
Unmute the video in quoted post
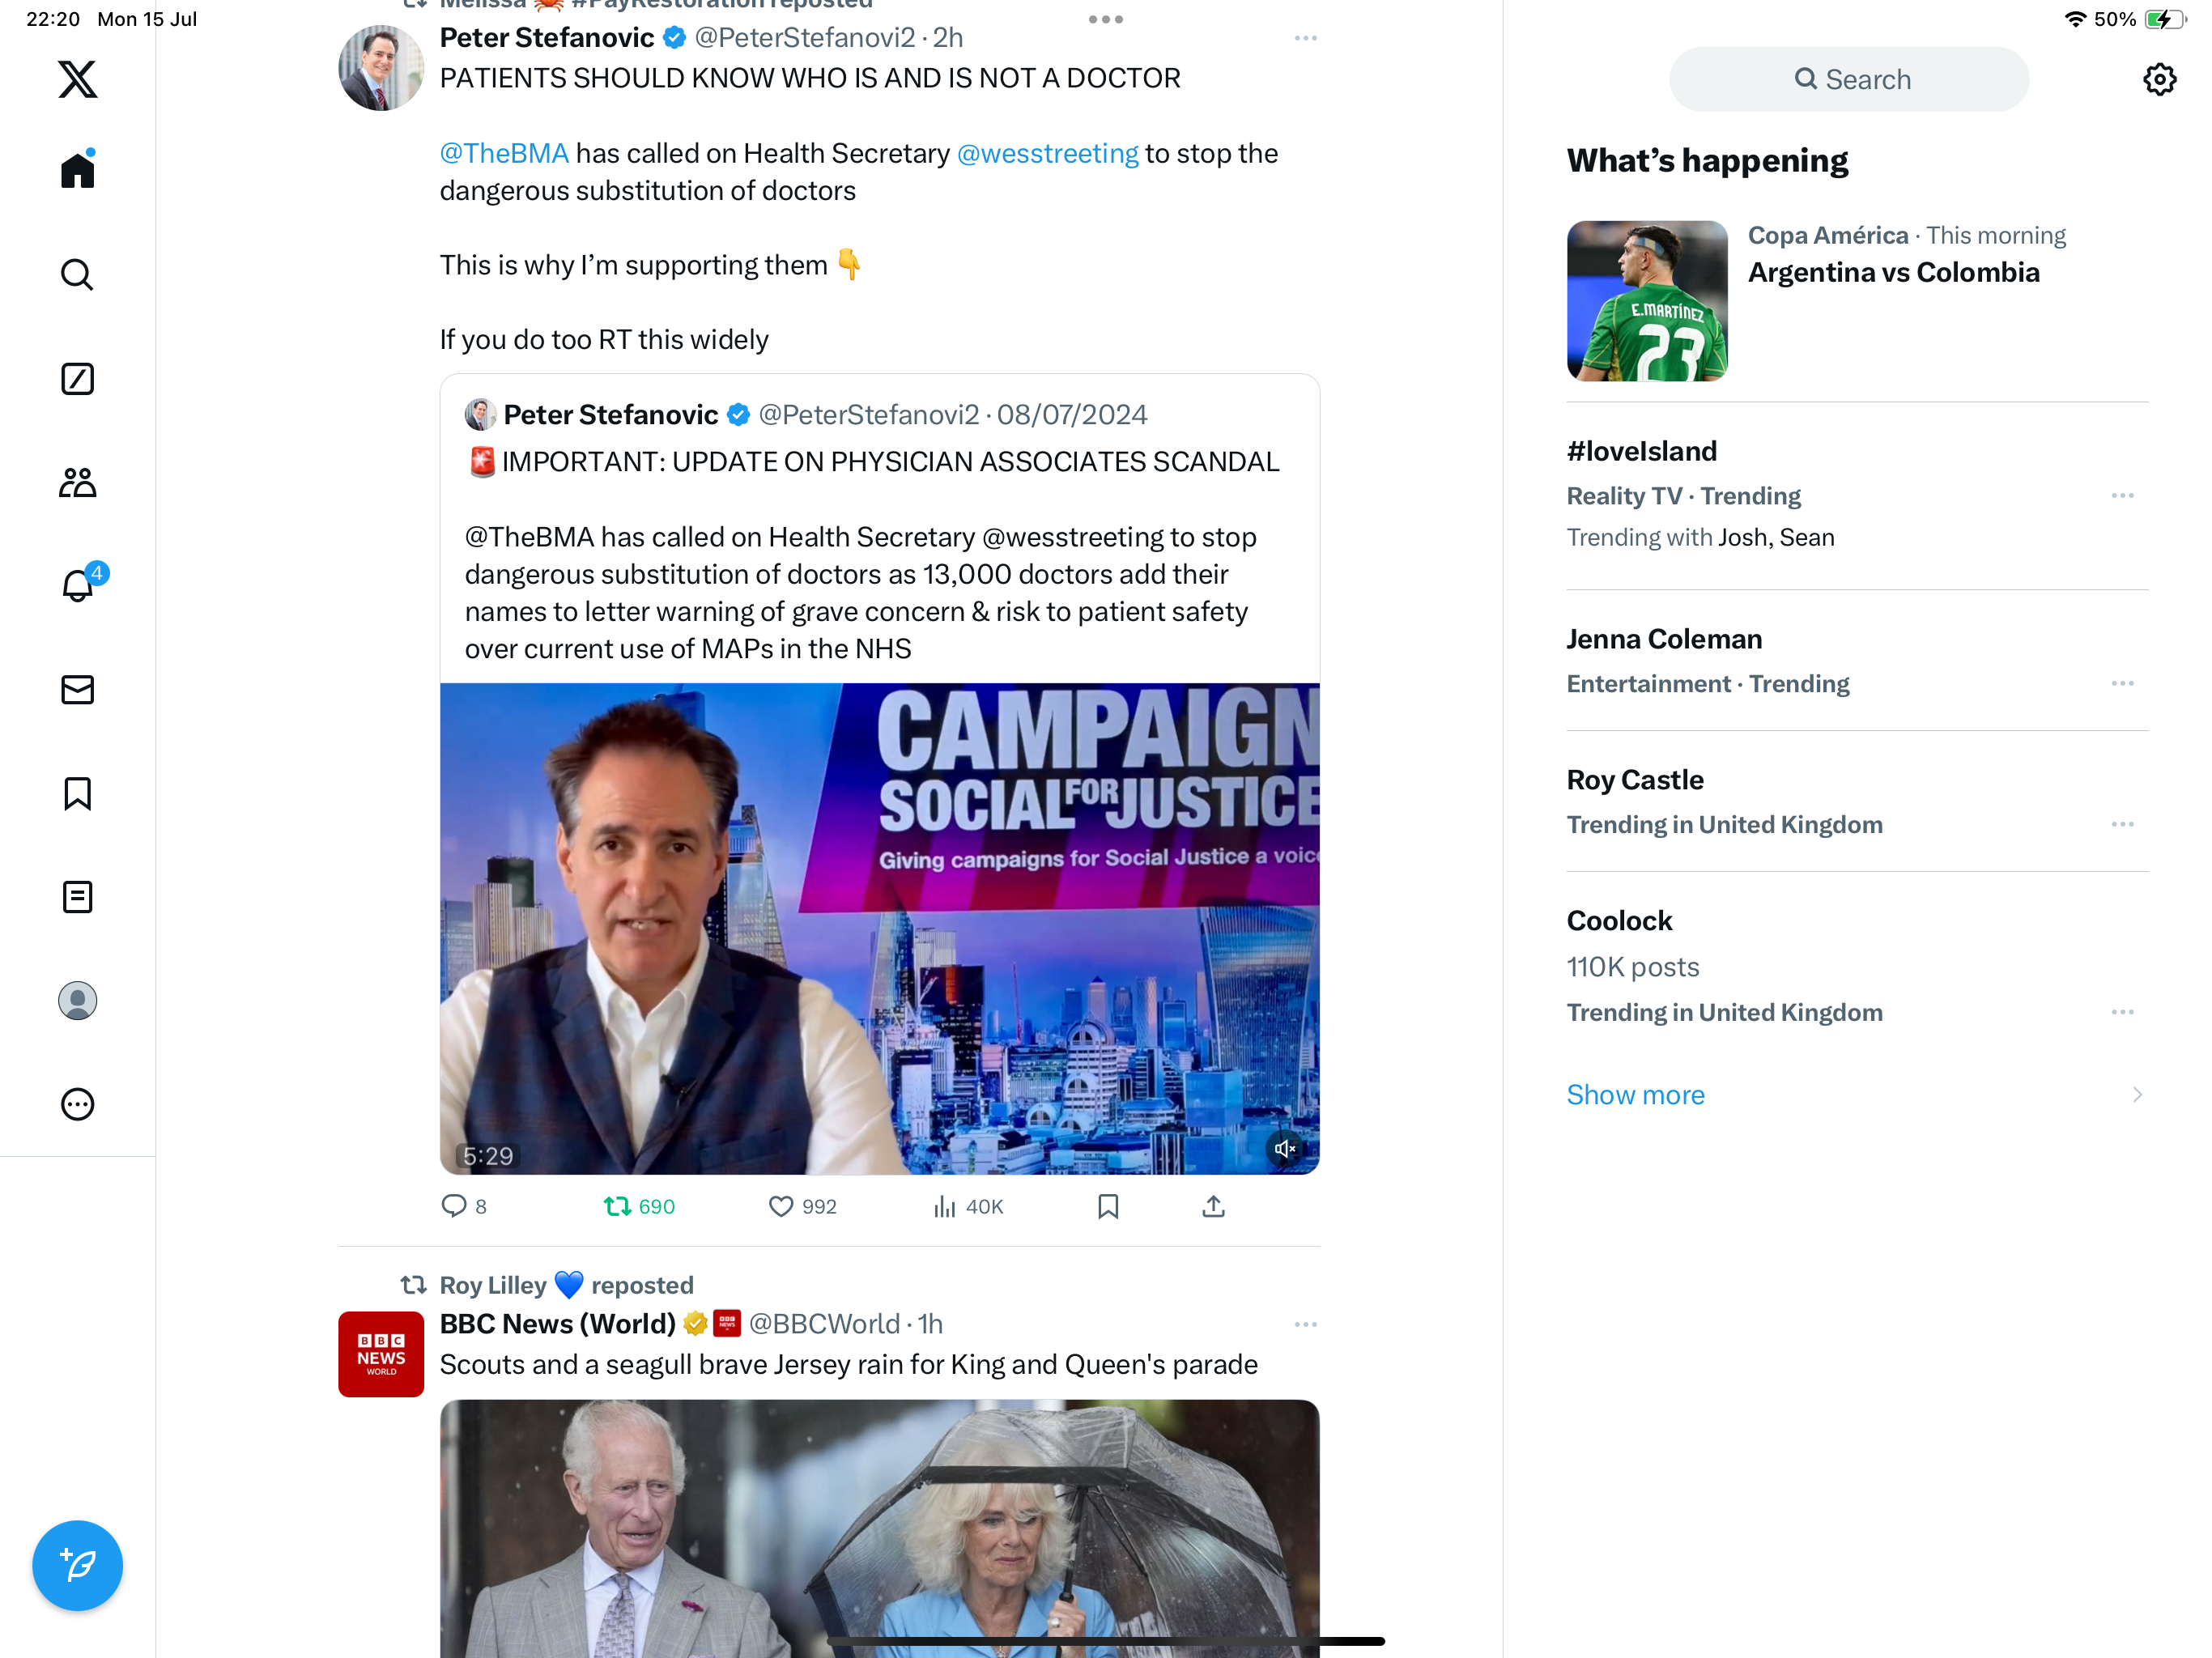[1285, 1148]
